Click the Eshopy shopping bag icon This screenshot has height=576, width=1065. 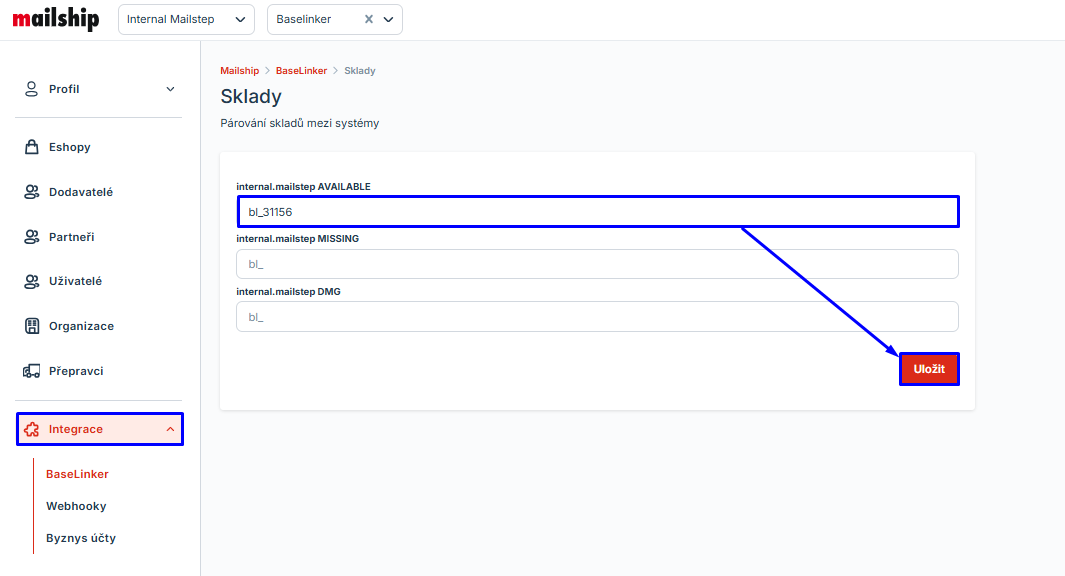31,147
